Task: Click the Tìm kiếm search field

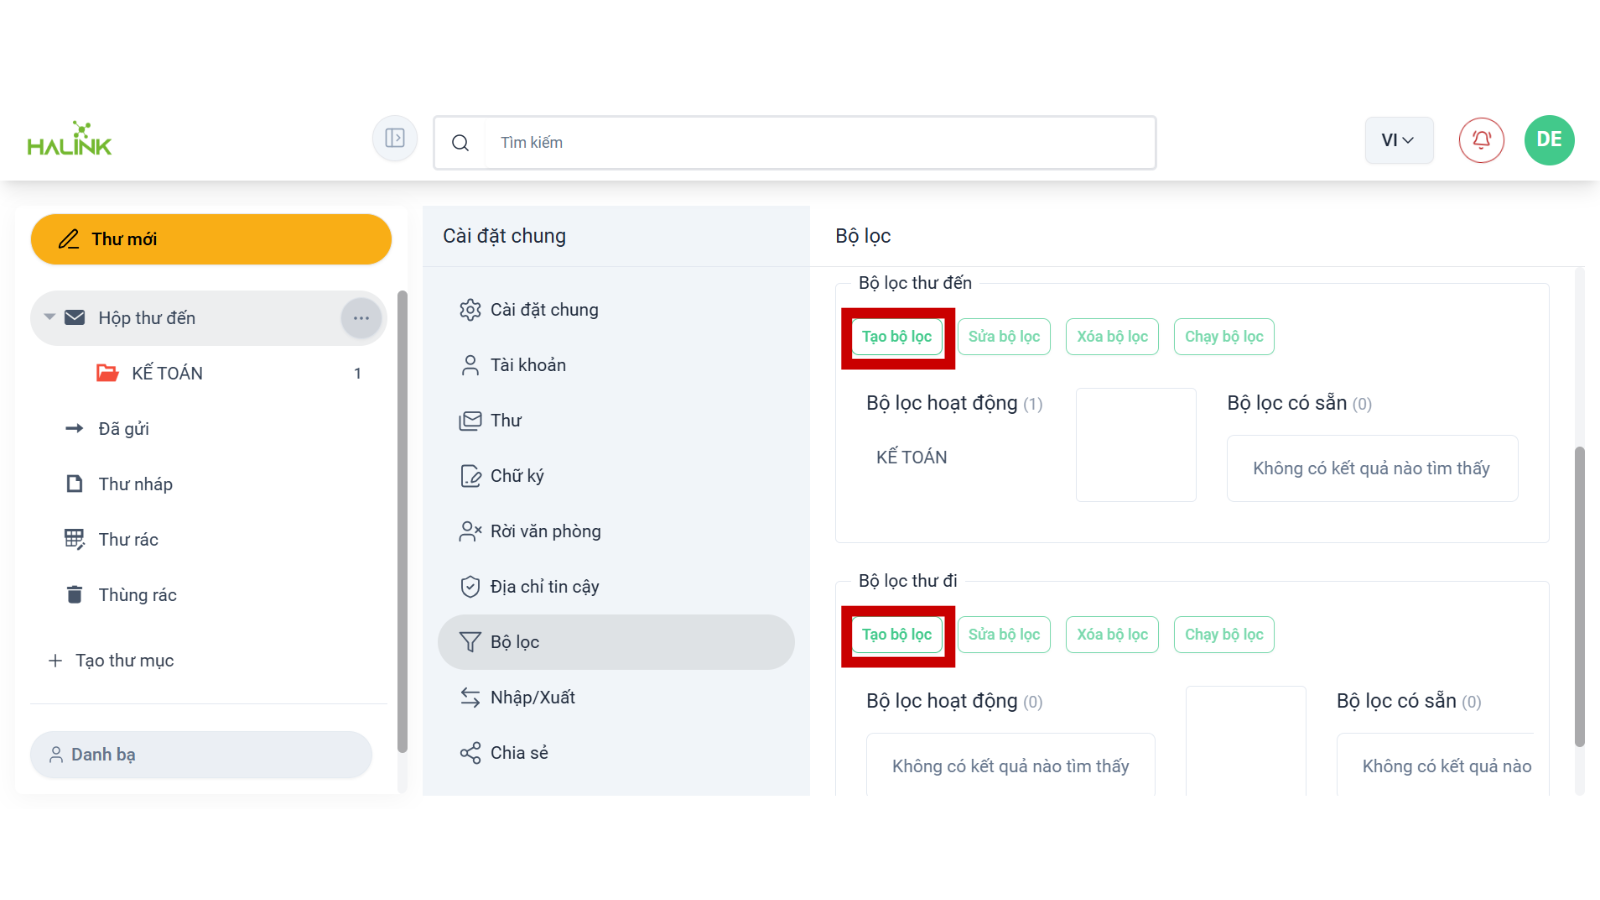Action: 820,143
